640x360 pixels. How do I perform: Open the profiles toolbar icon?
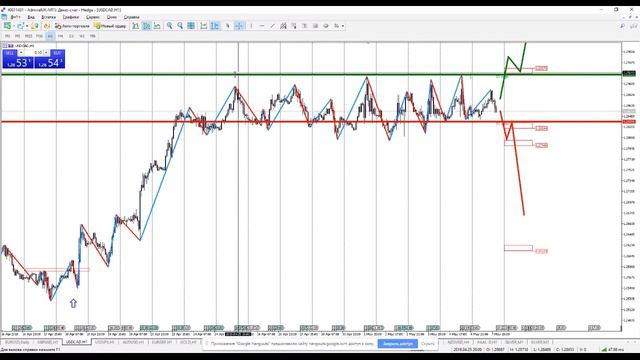(x=20, y=26)
